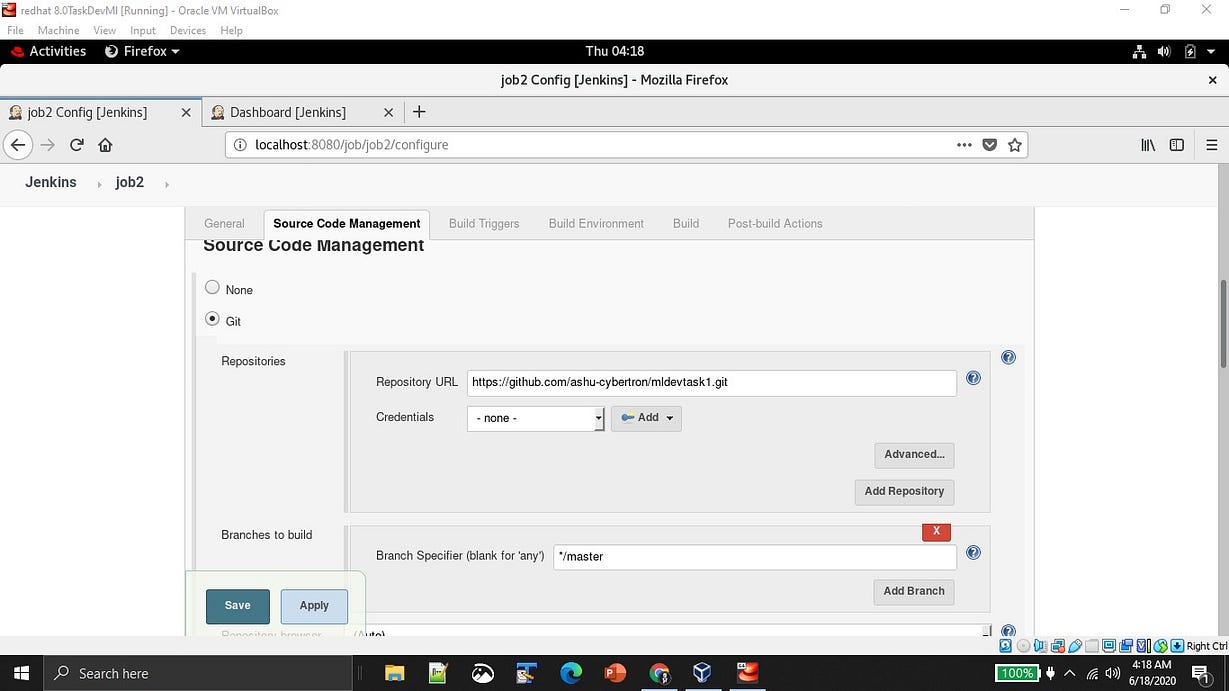Open VirtualBox View menu
This screenshot has height=691, width=1229.
pyautogui.click(x=104, y=30)
